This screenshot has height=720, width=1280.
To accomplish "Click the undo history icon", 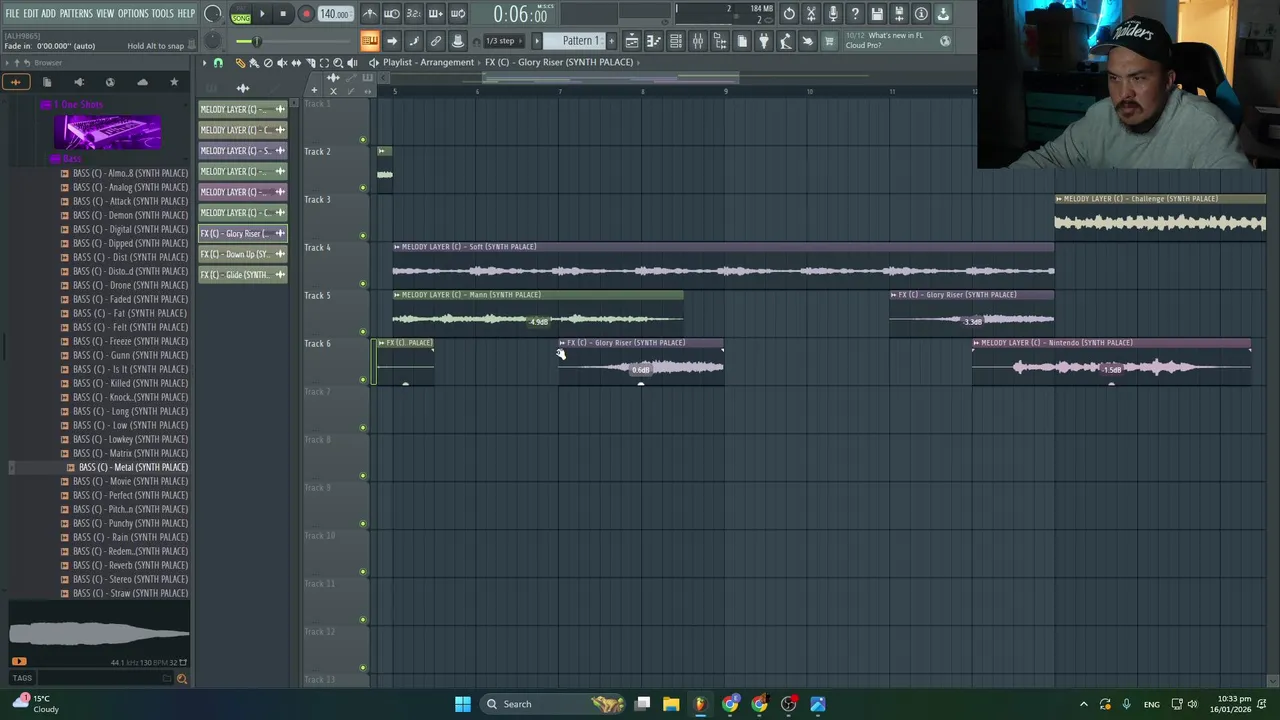I will pyautogui.click(x=789, y=14).
